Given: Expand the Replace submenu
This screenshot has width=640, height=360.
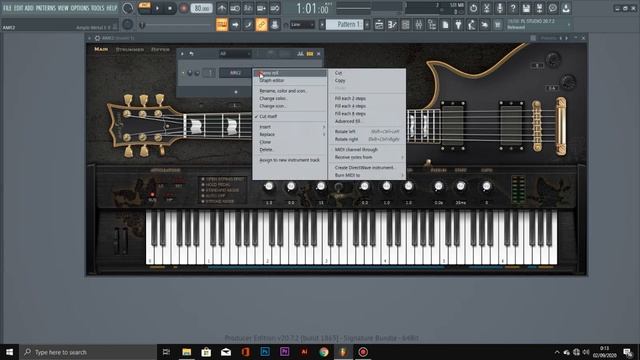Looking at the screenshot, I should coord(289,134).
